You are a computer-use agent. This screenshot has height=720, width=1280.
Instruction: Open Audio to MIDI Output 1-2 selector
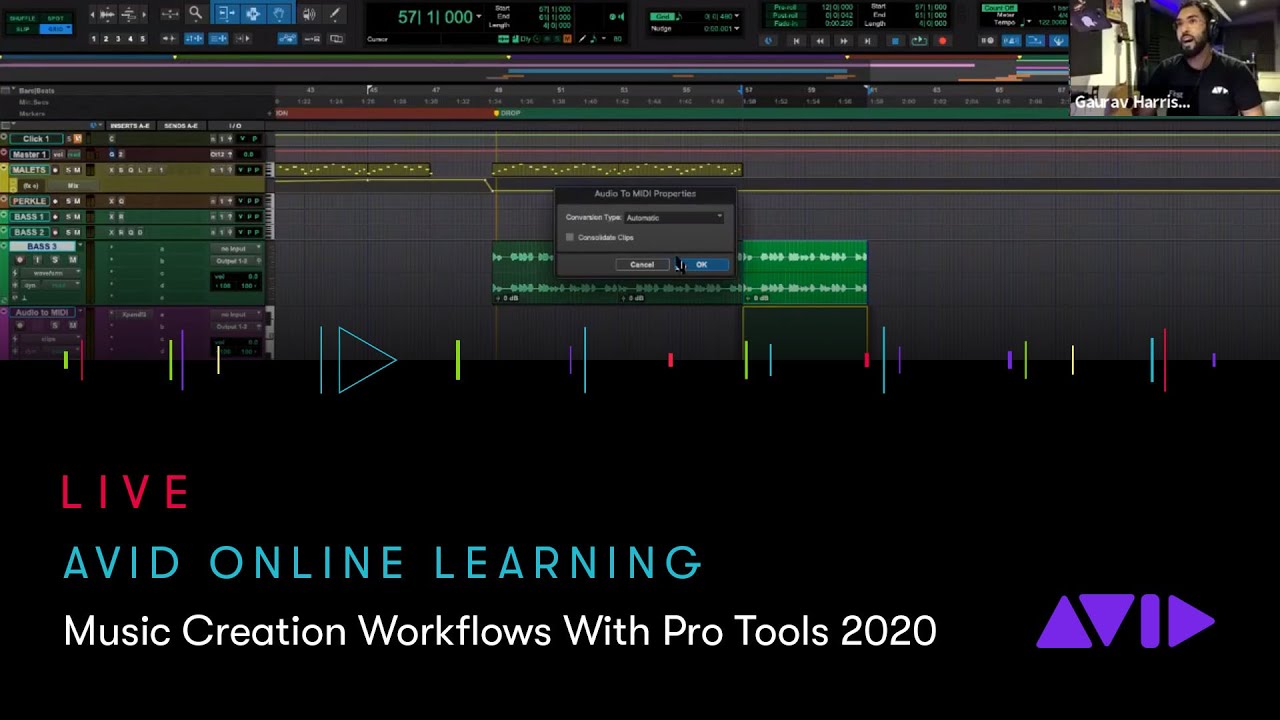[235, 327]
